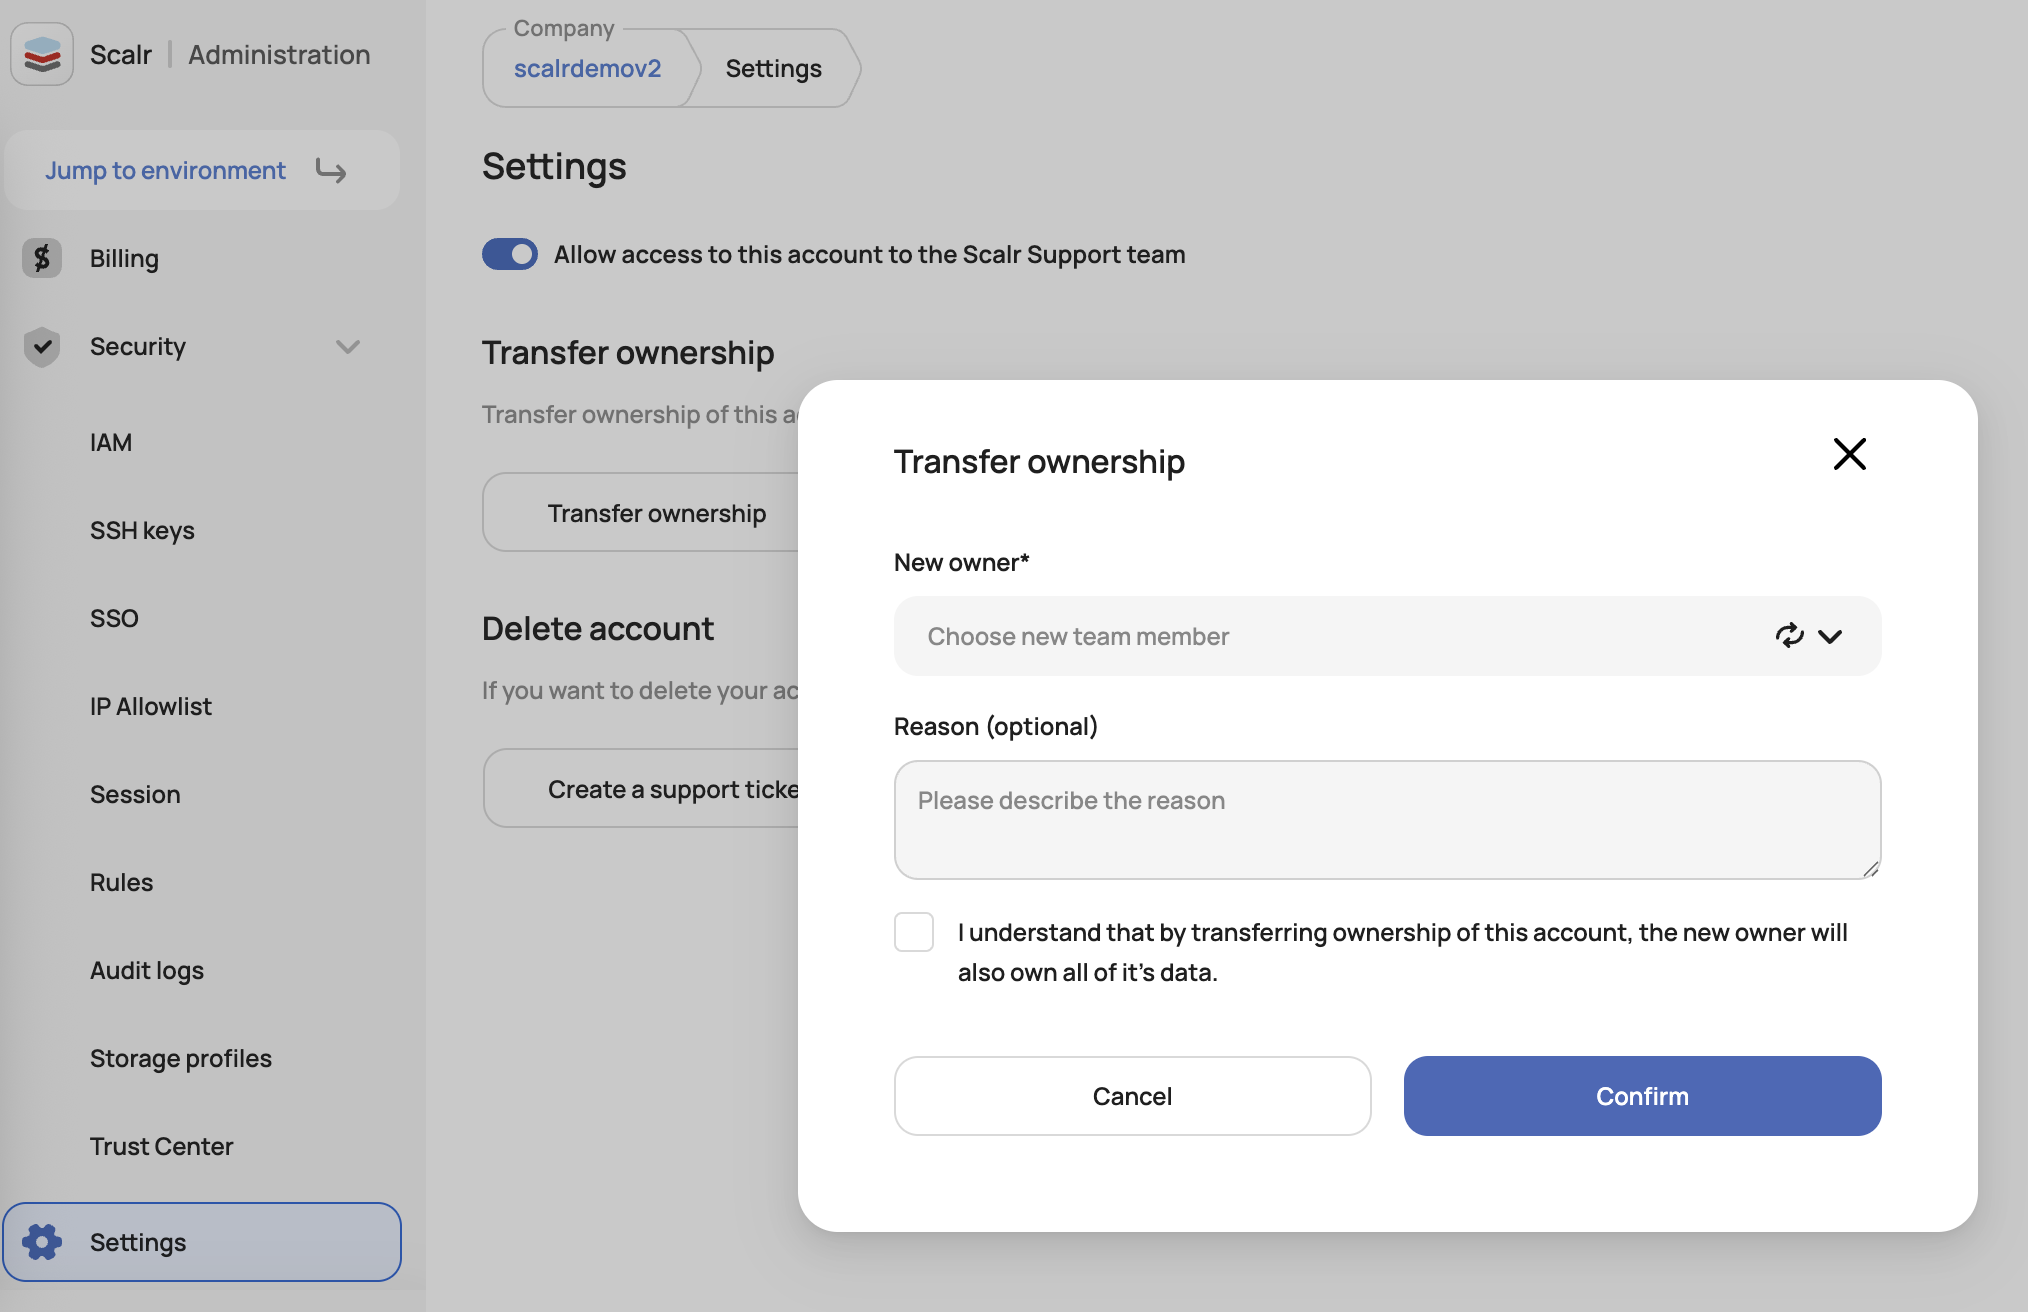Image resolution: width=2028 pixels, height=1312 pixels.
Task: Refresh the new owner member list
Action: pos(1789,636)
